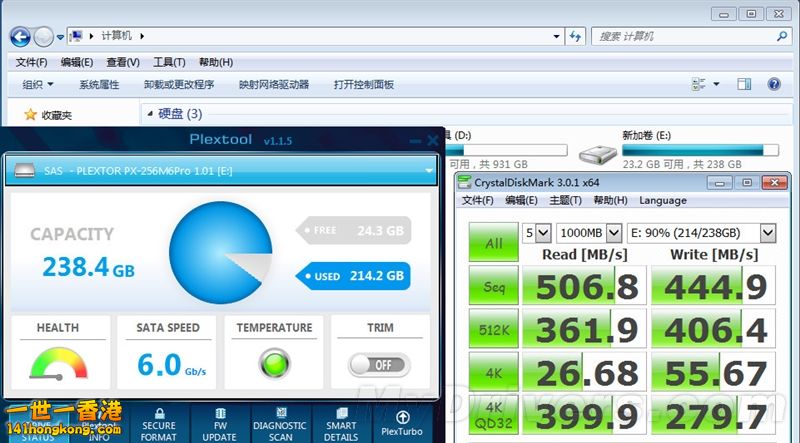Click the 6.0 Gb/s SATA speed value
The image size is (800, 443).
pyautogui.click(x=171, y=365)
